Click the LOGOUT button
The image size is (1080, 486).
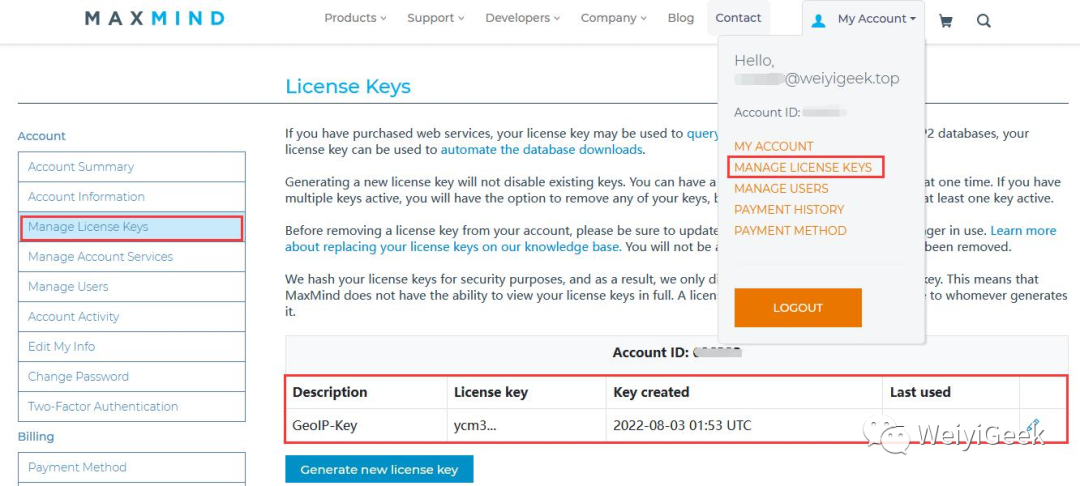coord(798,308)
